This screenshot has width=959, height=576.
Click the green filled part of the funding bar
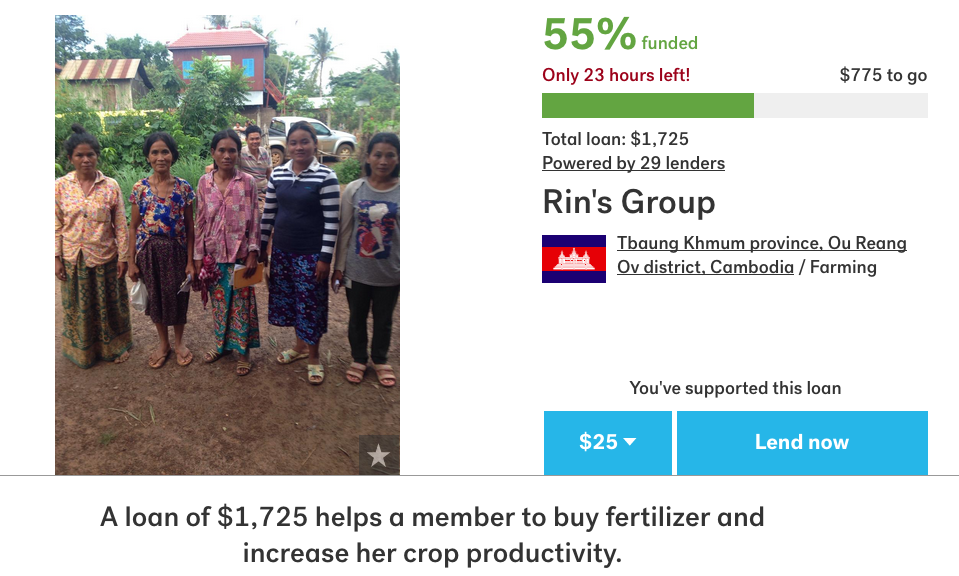[647, 106]
